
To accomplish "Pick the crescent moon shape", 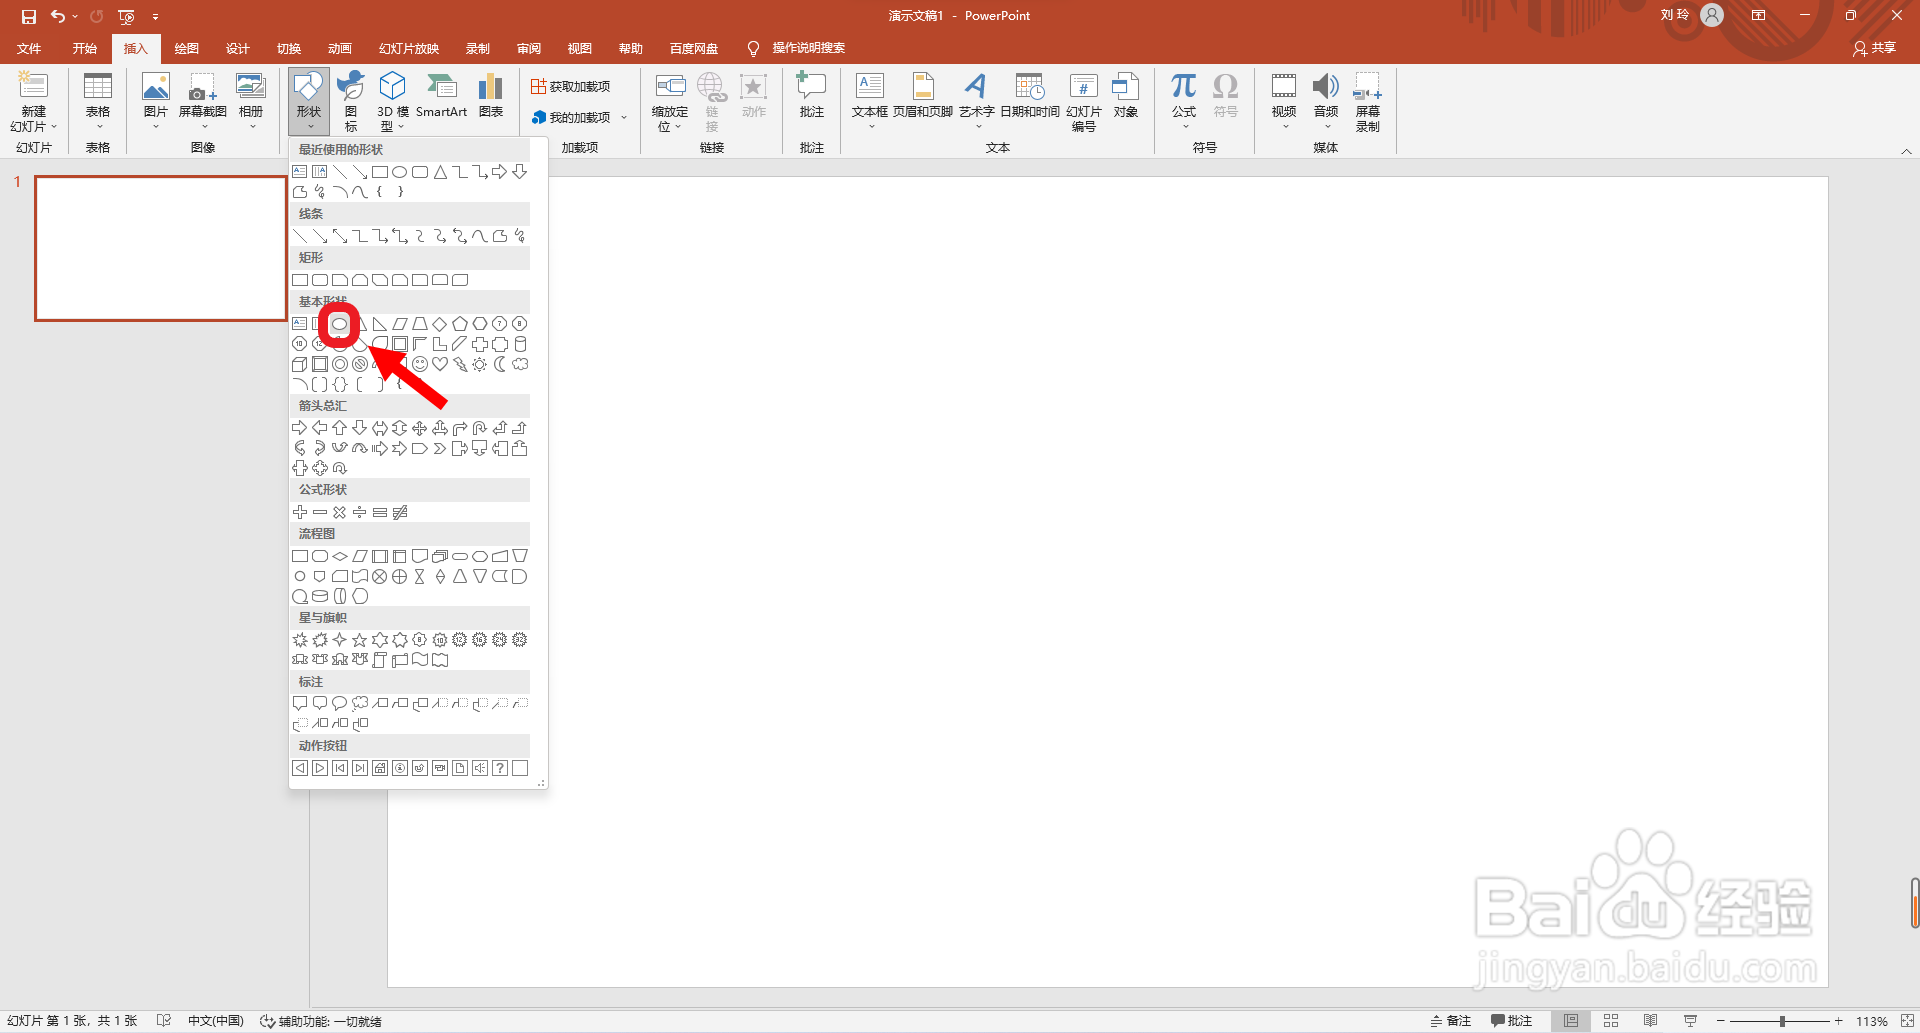I will [x=500, y=364].
